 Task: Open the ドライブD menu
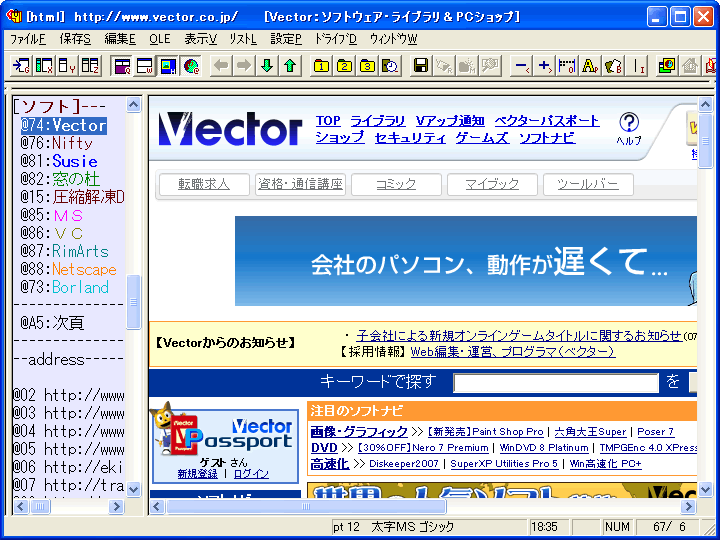pos(336,39)
